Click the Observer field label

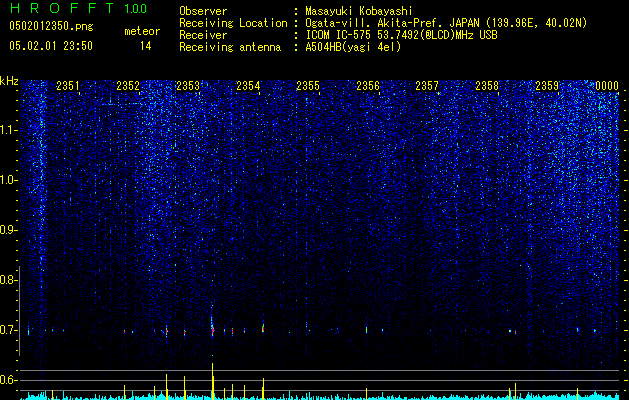(203, 11)
